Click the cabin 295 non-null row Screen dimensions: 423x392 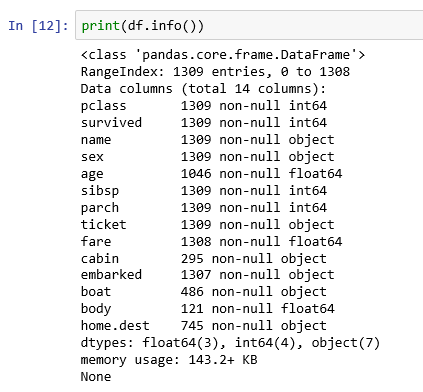[x=204, y=259]
